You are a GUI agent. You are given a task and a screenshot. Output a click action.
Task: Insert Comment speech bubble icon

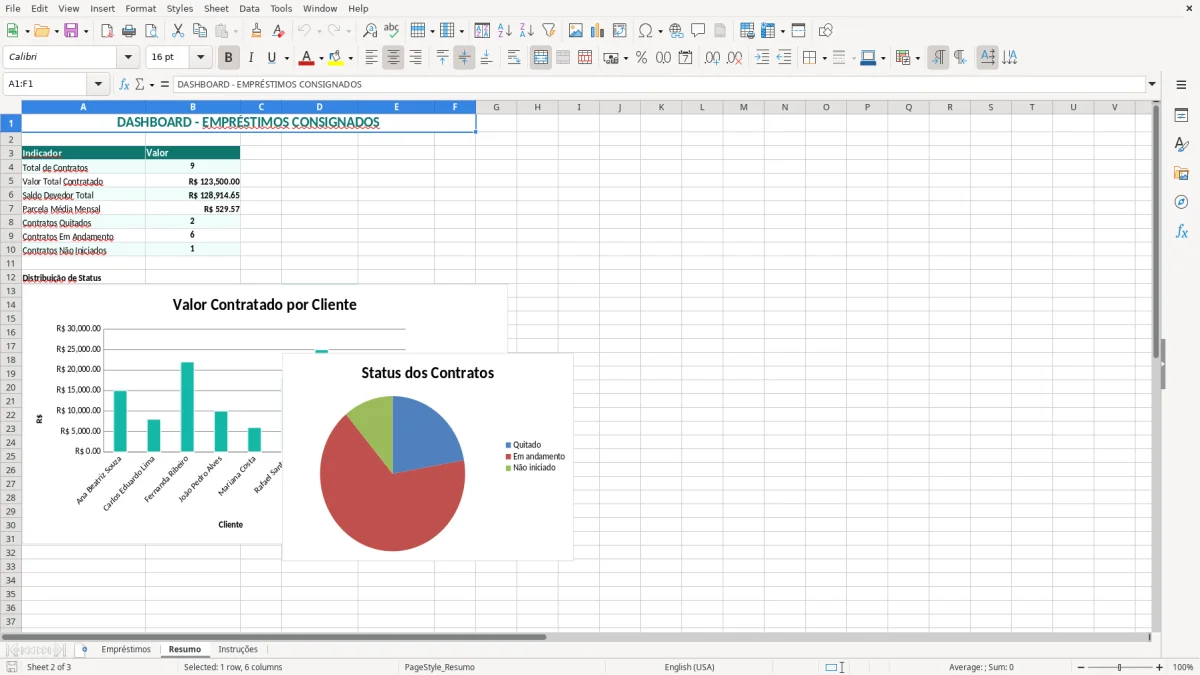[699, 31]
